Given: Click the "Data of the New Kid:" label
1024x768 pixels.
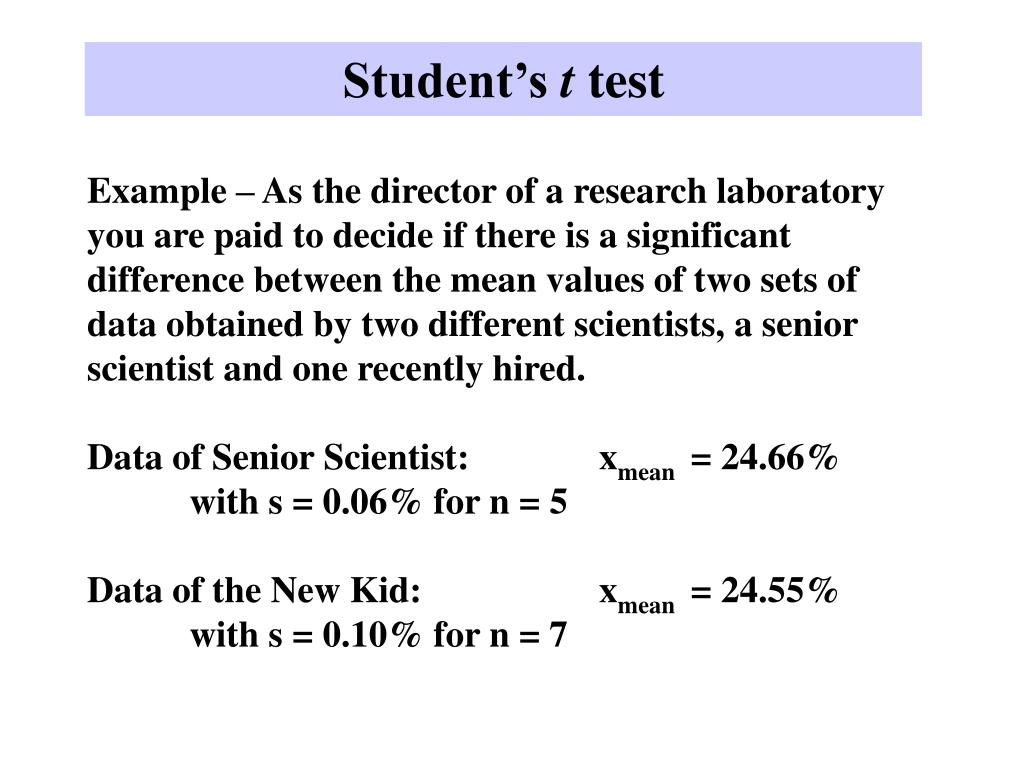Looking at the screenshot, I should [x=254, y=591].
